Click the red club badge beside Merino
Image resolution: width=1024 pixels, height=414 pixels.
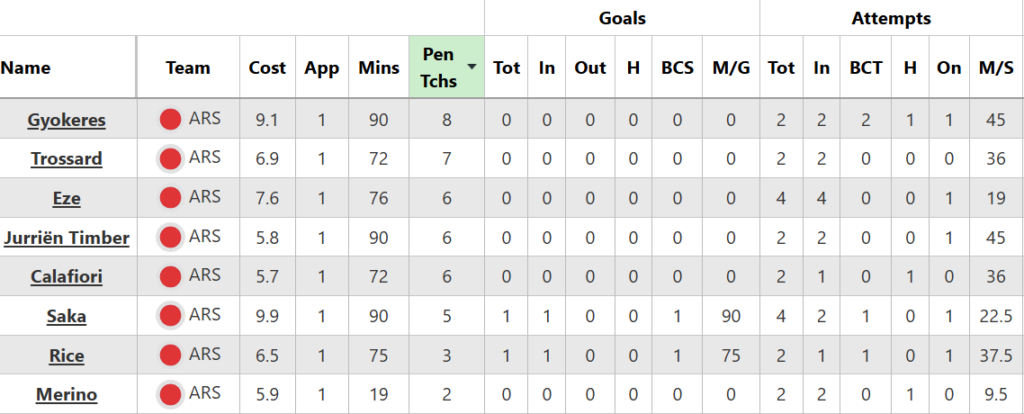point(171,394)
